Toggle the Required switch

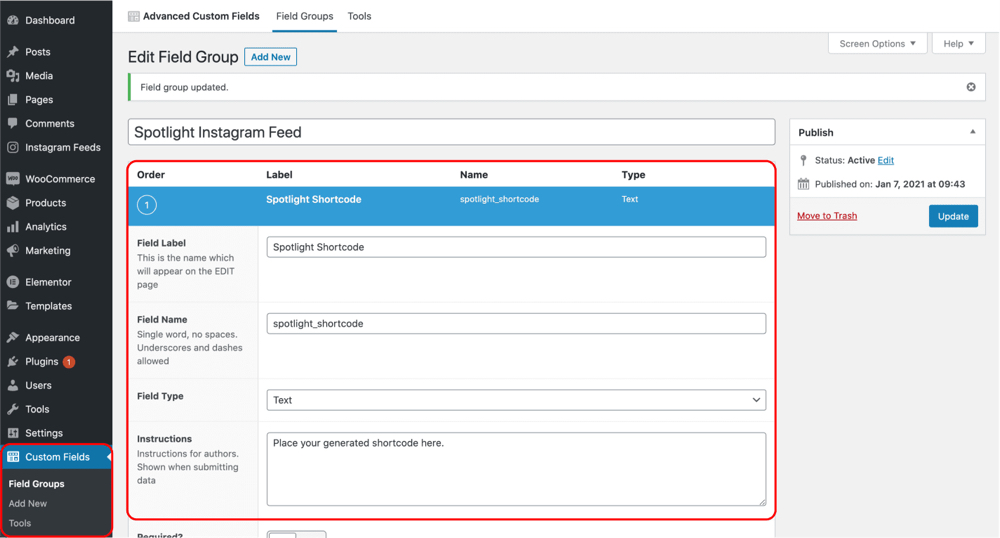click(x=297, y=534)
